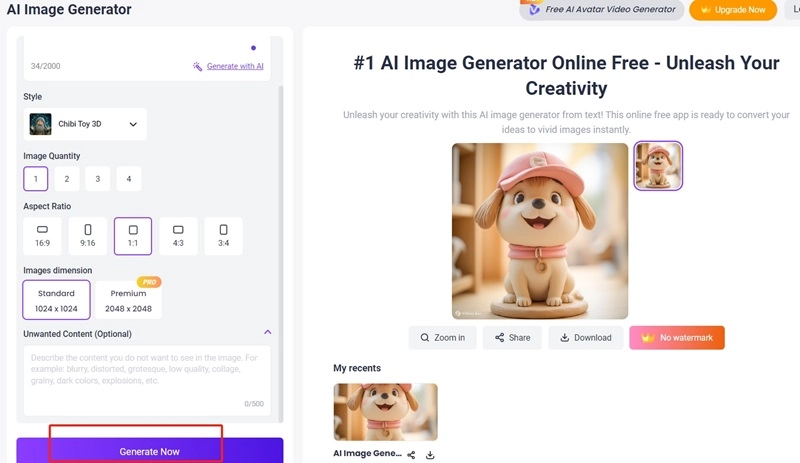Click the portrait icon in 3:4 option
The image size is (800, 463).
pyautogui.click(x=223, y=230)
